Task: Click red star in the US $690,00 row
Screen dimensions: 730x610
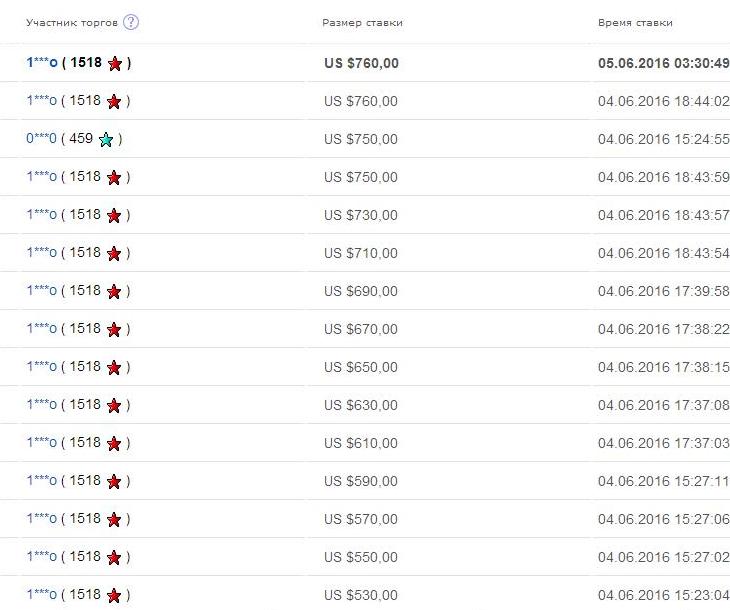Action: tap(114, 291)
